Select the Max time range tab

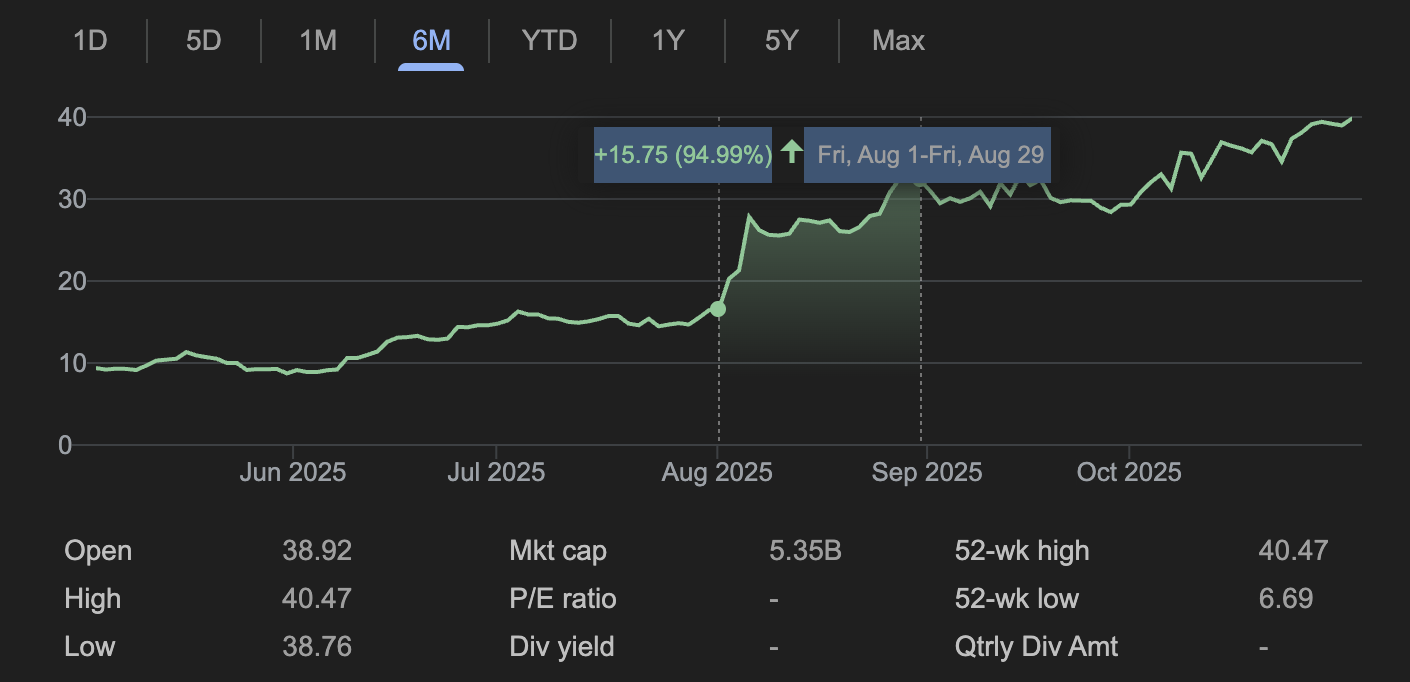click(x=898, y=41)
